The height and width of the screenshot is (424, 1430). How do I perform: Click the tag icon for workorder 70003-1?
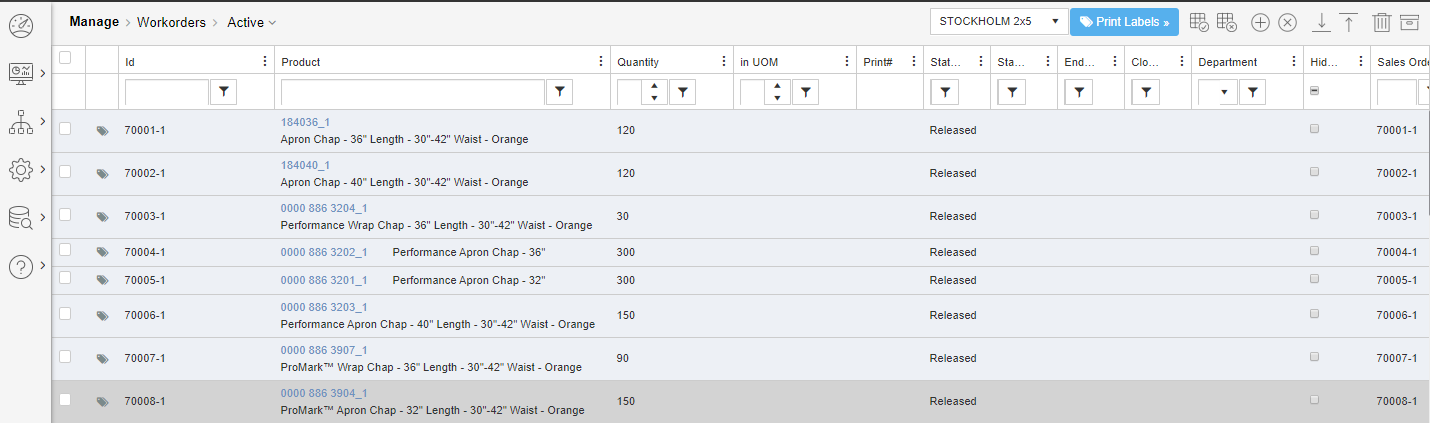(102, 217)
